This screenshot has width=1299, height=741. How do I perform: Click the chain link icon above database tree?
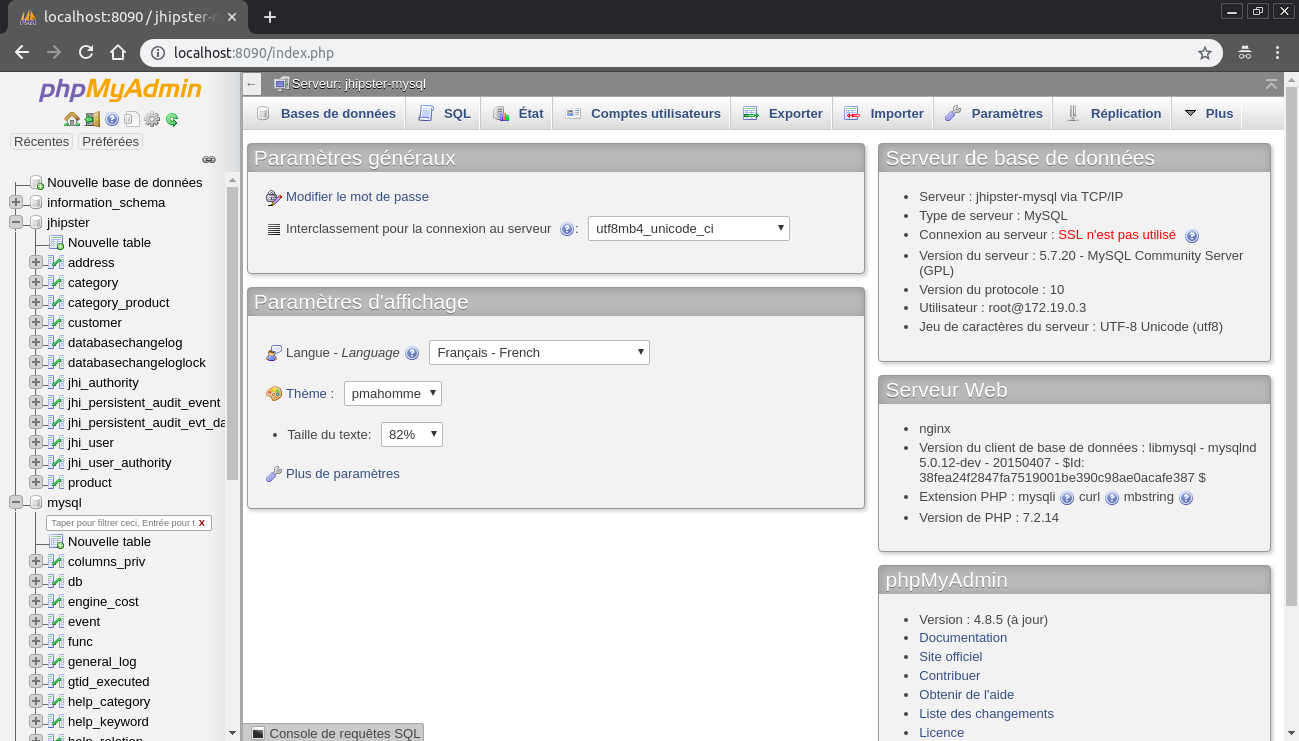[x=209, y=159]
